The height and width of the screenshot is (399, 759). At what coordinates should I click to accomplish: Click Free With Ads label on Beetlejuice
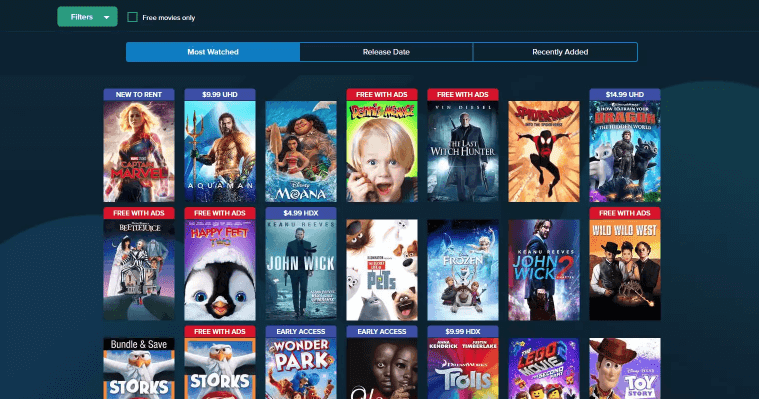pos(139,213)
